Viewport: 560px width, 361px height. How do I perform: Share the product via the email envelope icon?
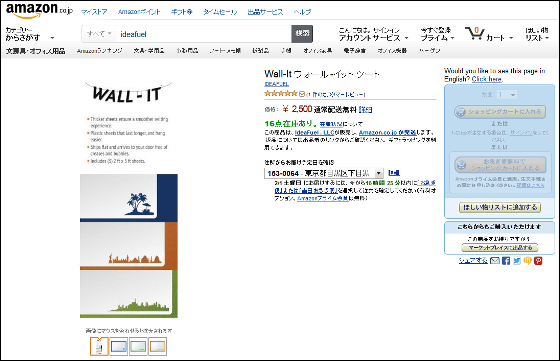click(495, 261)
